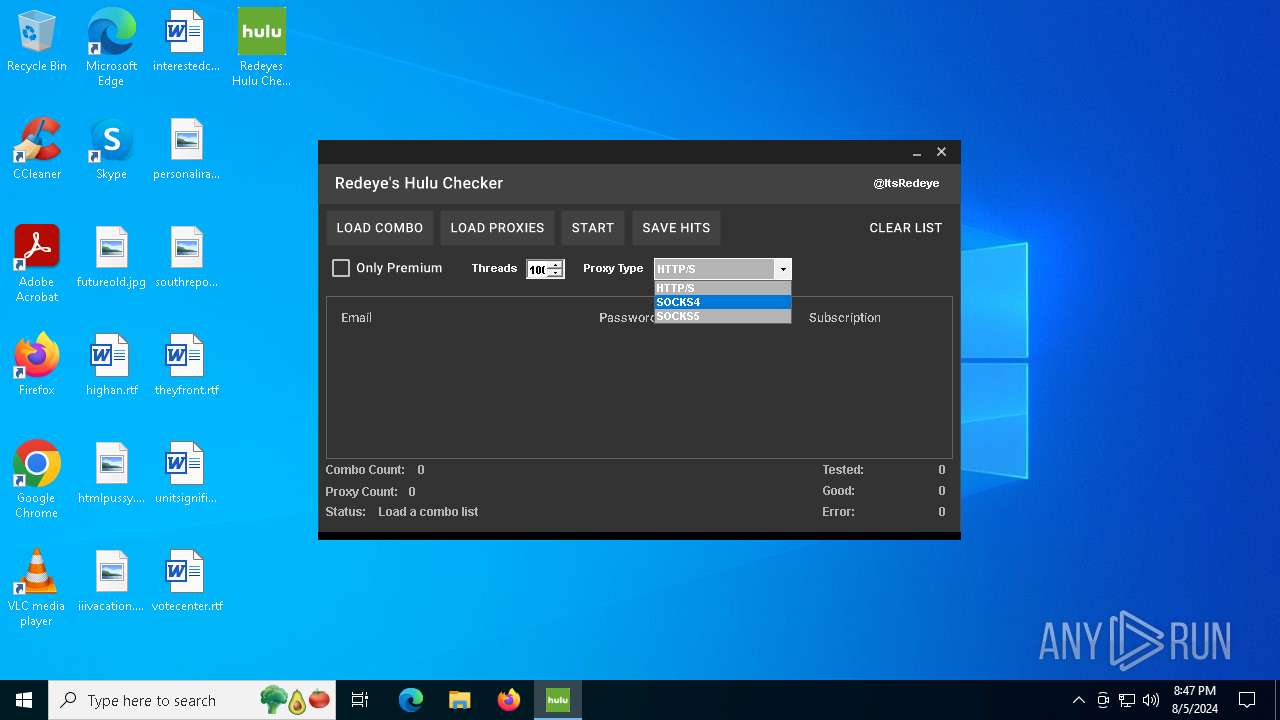Select the southrepo... image file
Image resolution: width=1280 pixels, height=720 pixels.
click(186, 258)
